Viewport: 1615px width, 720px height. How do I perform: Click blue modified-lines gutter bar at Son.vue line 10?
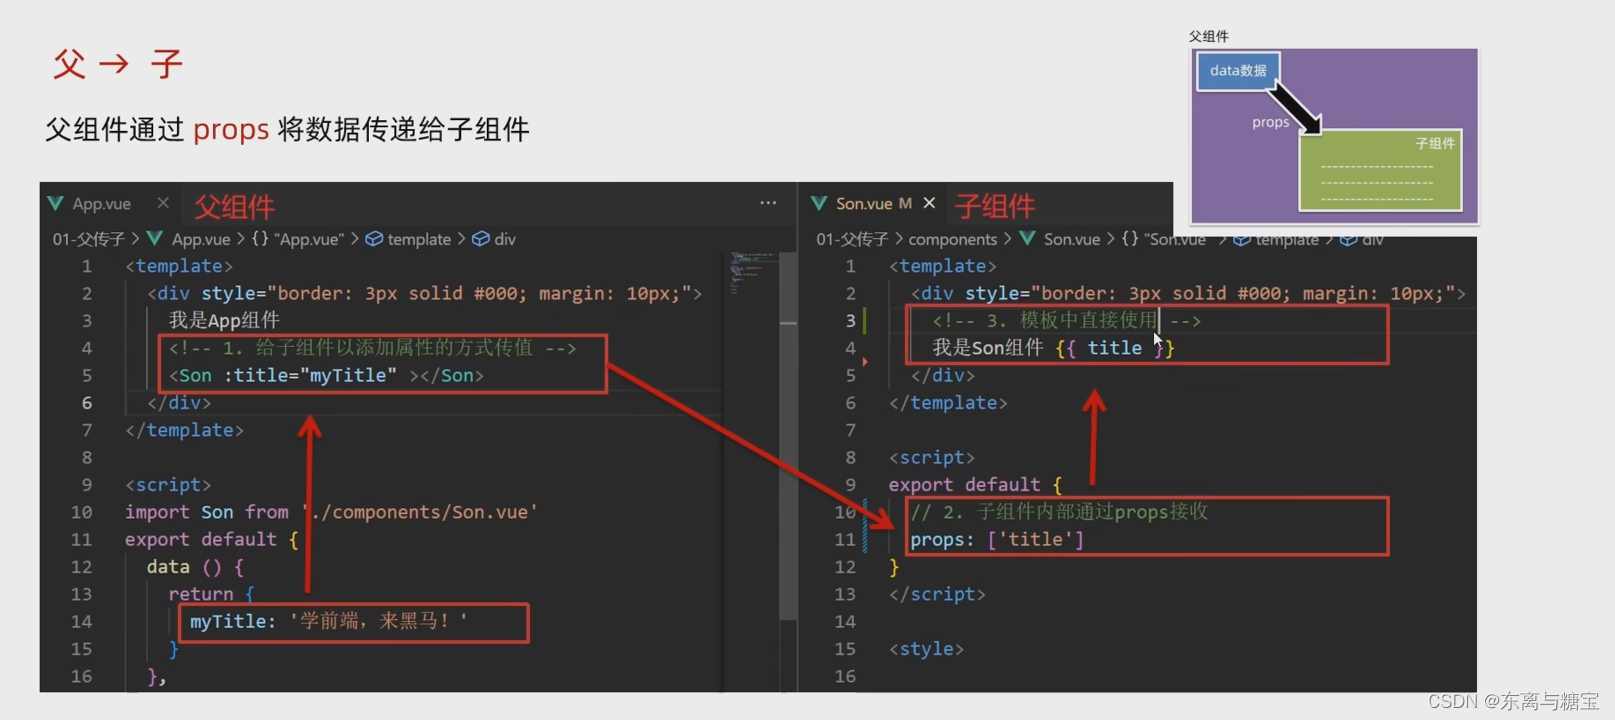[x=865, y=525]
